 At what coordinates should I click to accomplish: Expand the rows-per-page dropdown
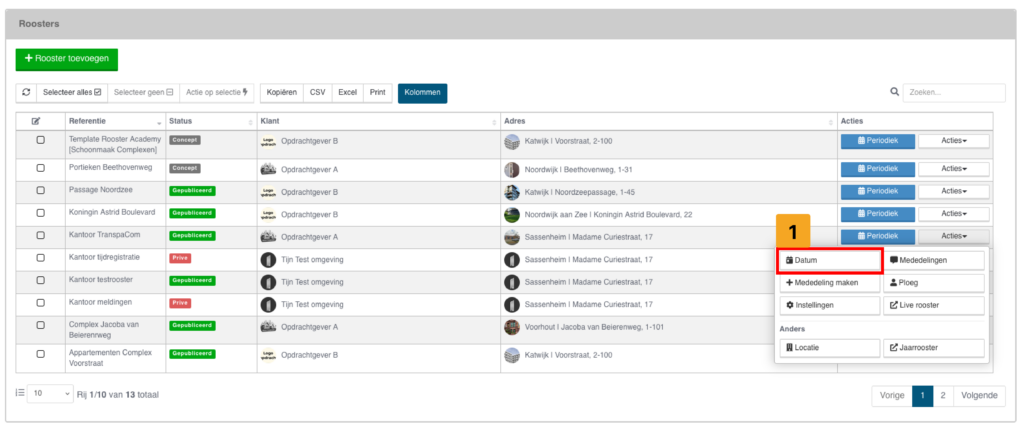[50, 395]
